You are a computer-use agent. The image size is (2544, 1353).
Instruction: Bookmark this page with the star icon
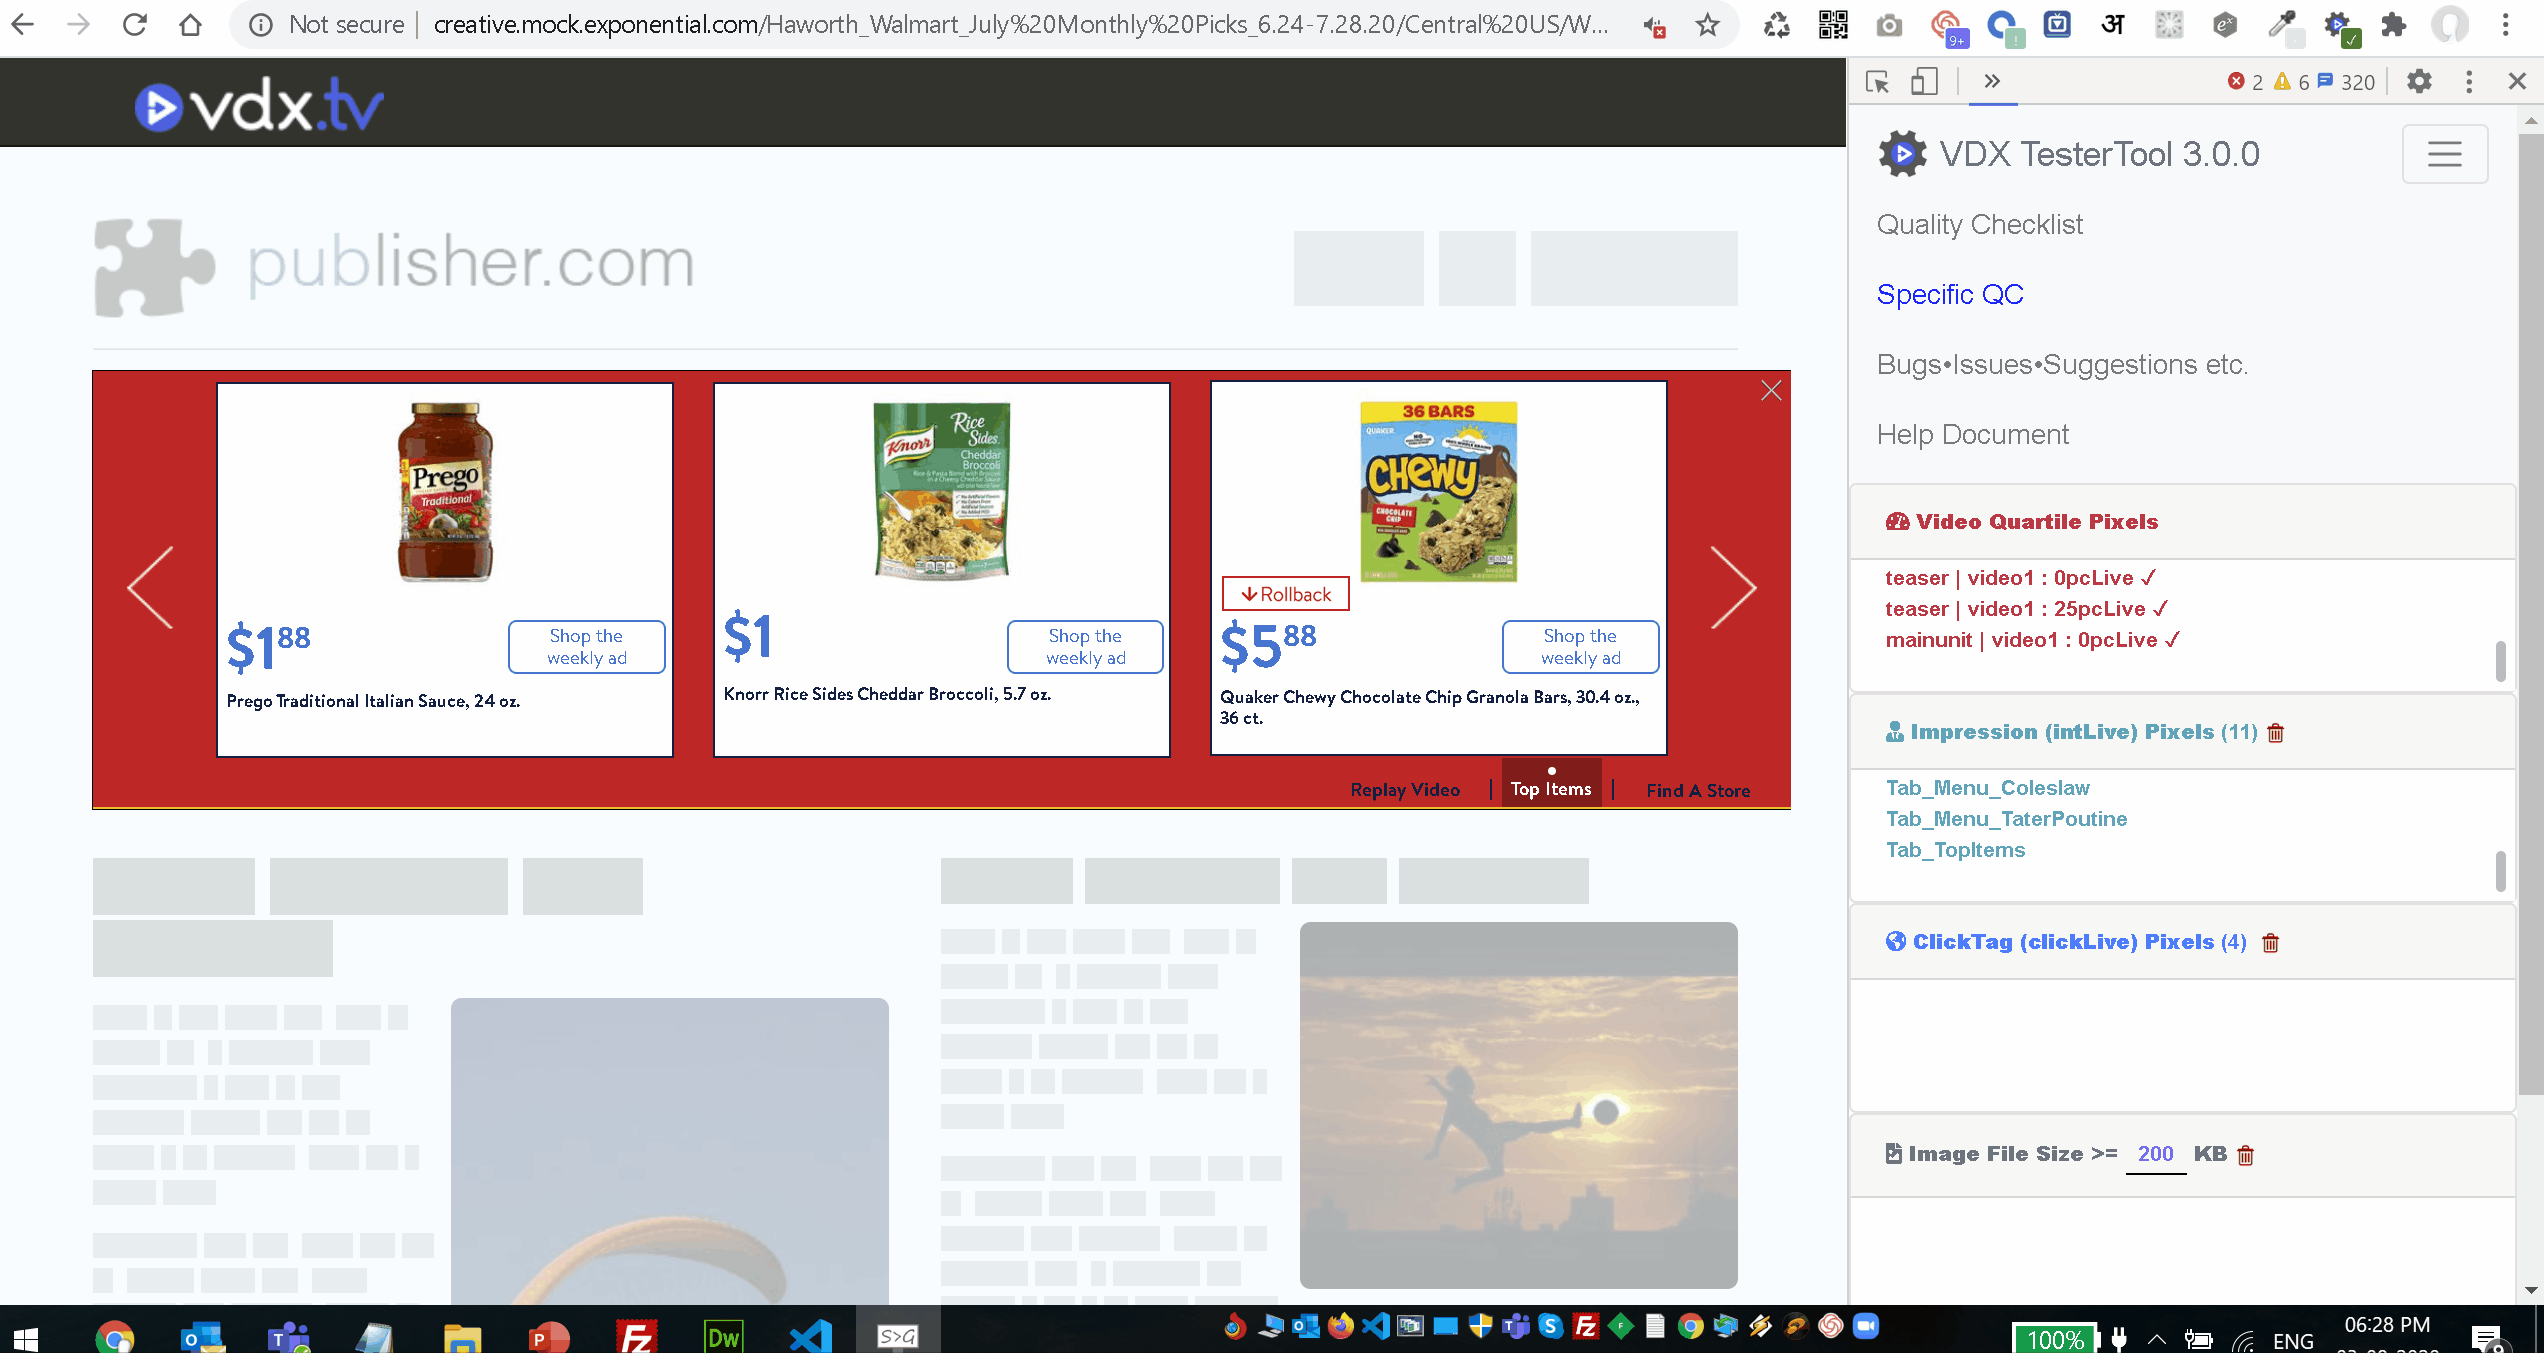click(1708, 25)
